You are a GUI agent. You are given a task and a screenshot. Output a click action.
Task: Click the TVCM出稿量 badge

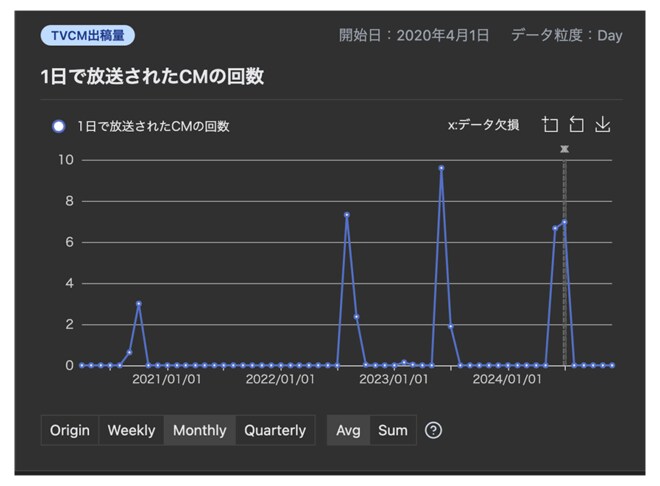coord(88,36)
